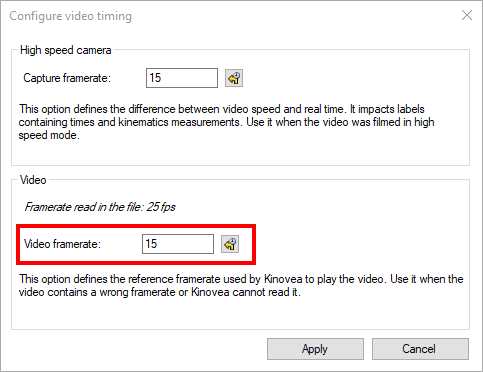This screenshot has height=372, width=483.
Task: Click the High speed camera group heading
Action: (x=65, y=50)
